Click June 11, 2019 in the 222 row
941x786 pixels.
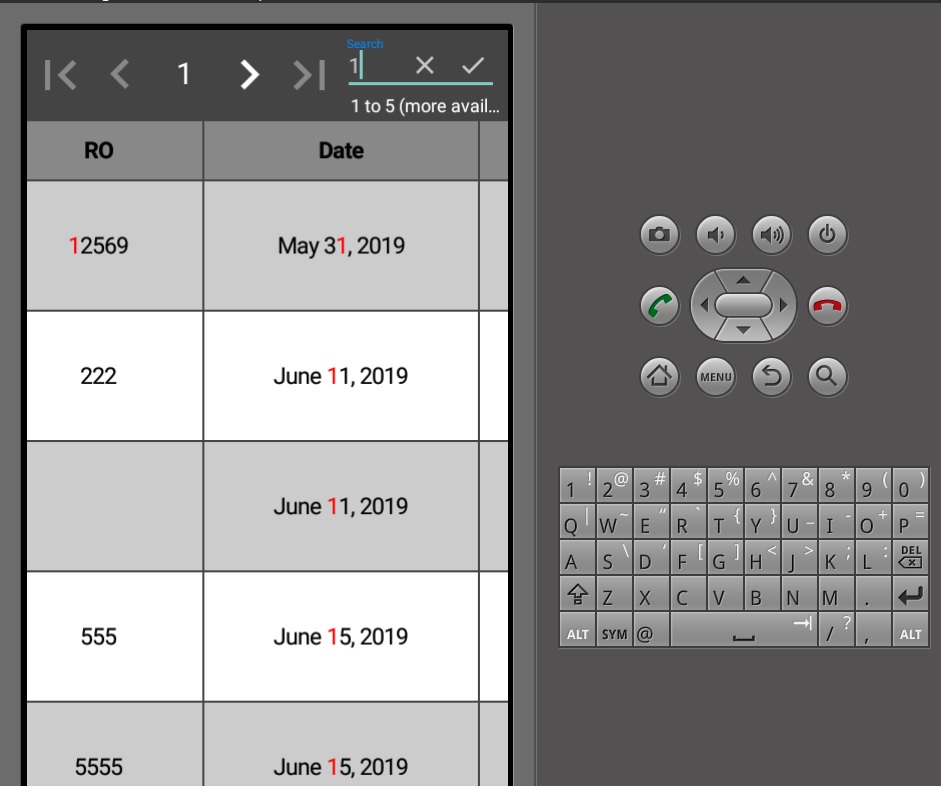pos(341,376)
